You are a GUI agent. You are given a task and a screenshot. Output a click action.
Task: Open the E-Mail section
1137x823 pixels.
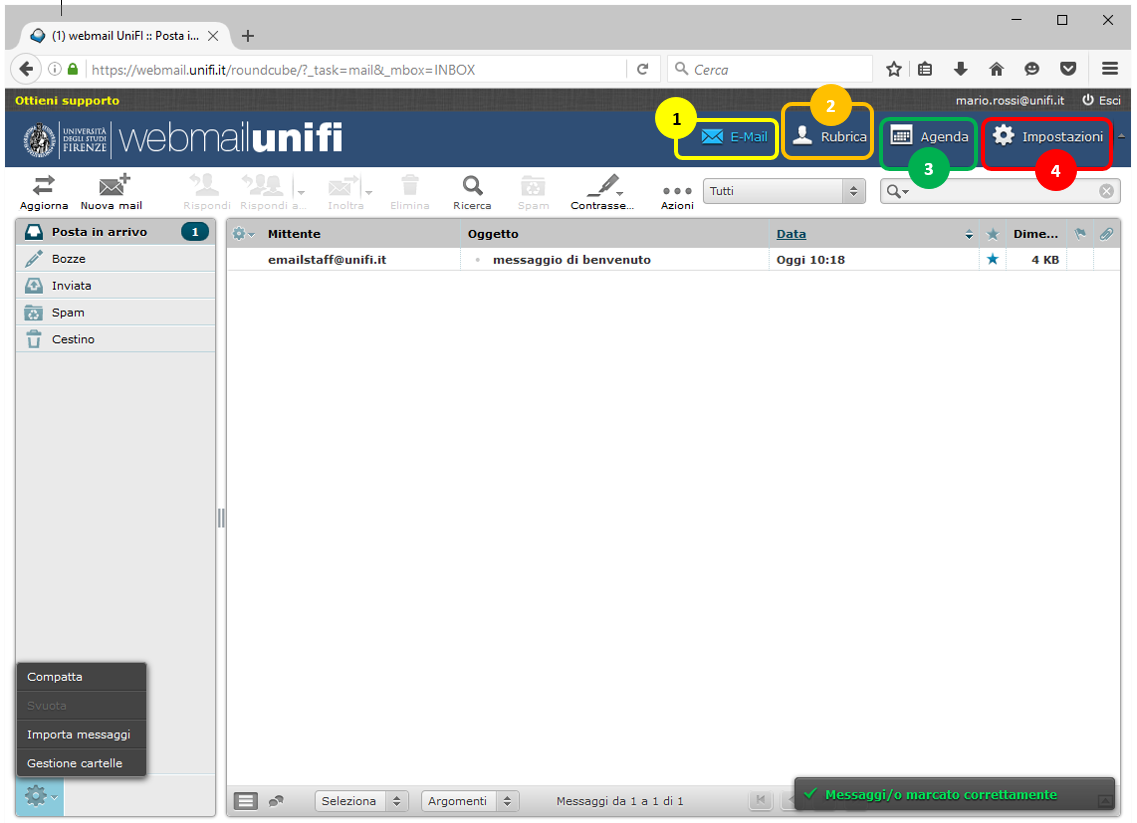734,136
